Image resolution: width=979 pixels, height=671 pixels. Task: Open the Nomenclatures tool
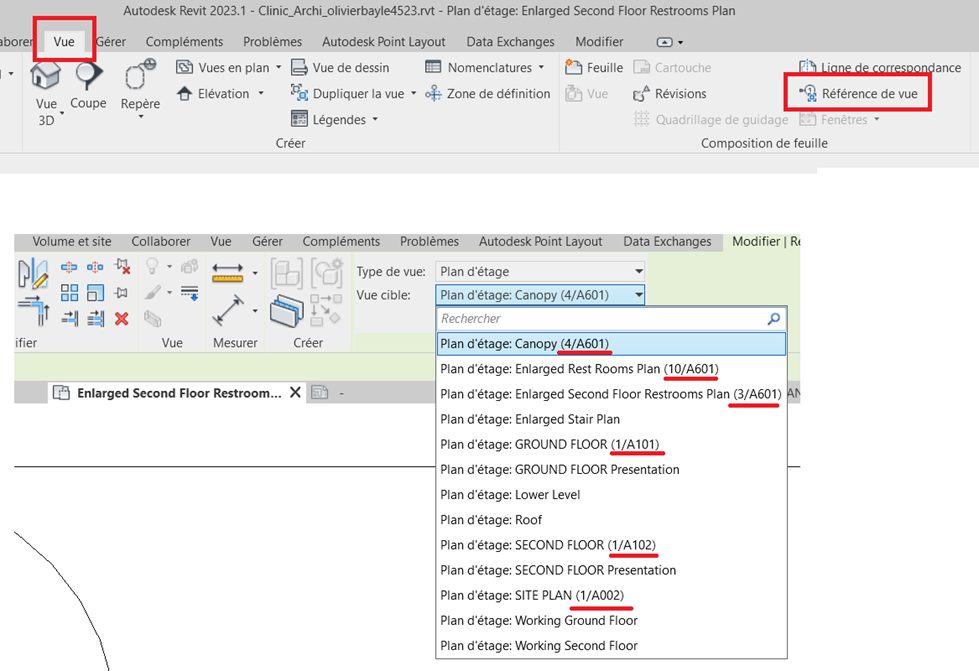click(479, 67)
